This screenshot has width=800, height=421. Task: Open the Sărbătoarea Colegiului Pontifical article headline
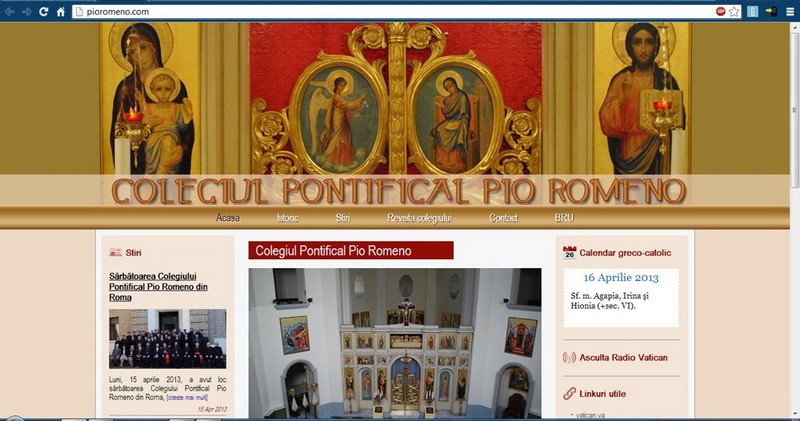click(158, 287)
